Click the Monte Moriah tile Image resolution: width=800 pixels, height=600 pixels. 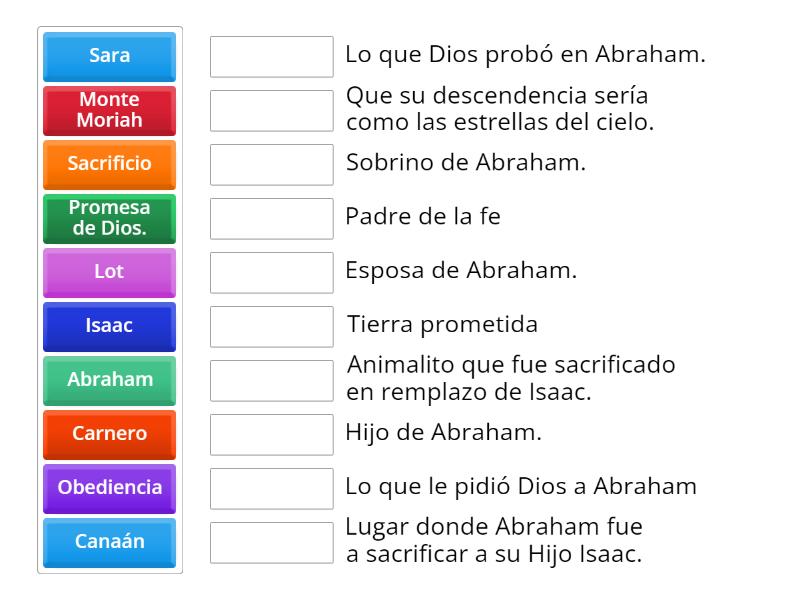tap(109, 111)
